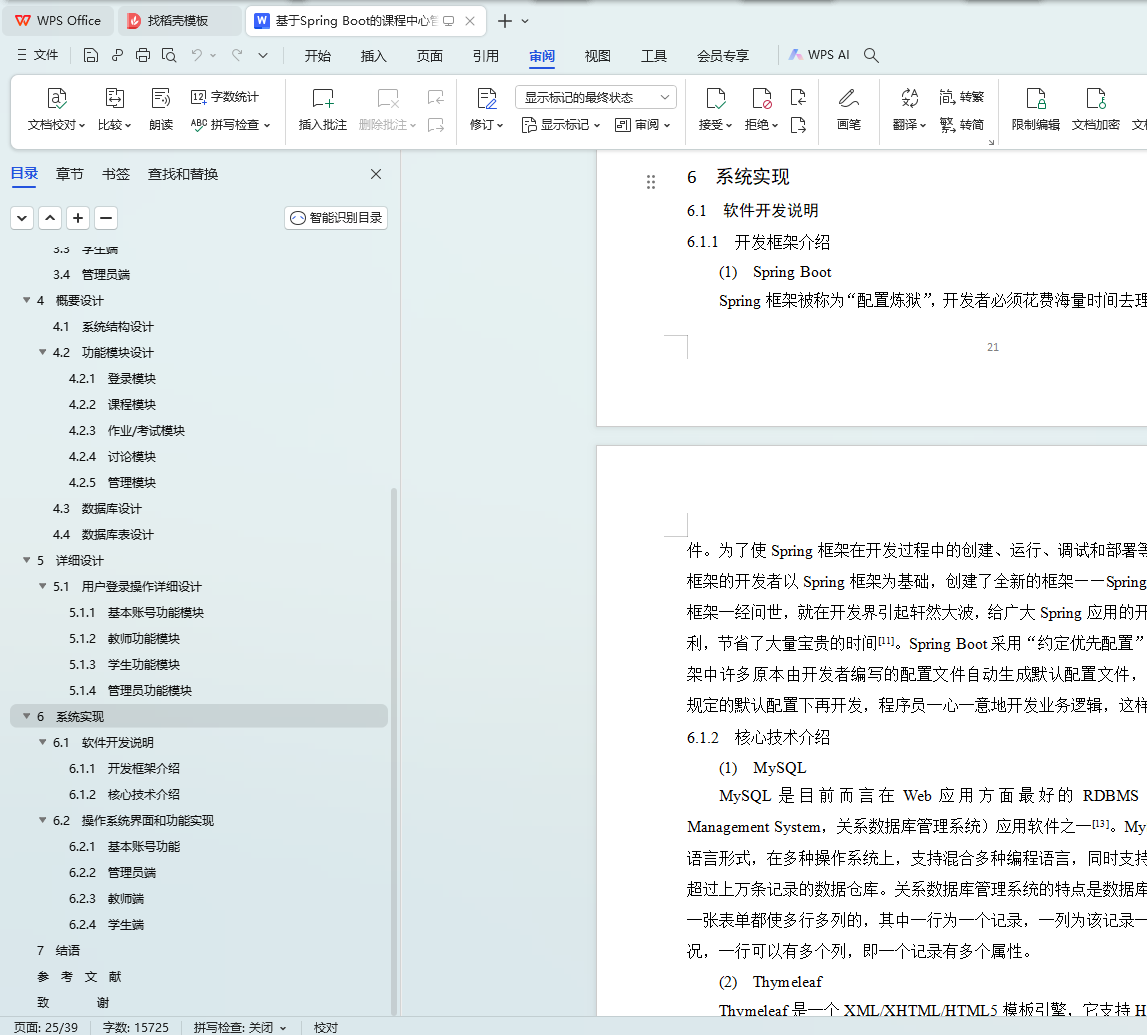Click the minus button in outline toolbar
This screenshot has width=1147, height=1035.
106,218
